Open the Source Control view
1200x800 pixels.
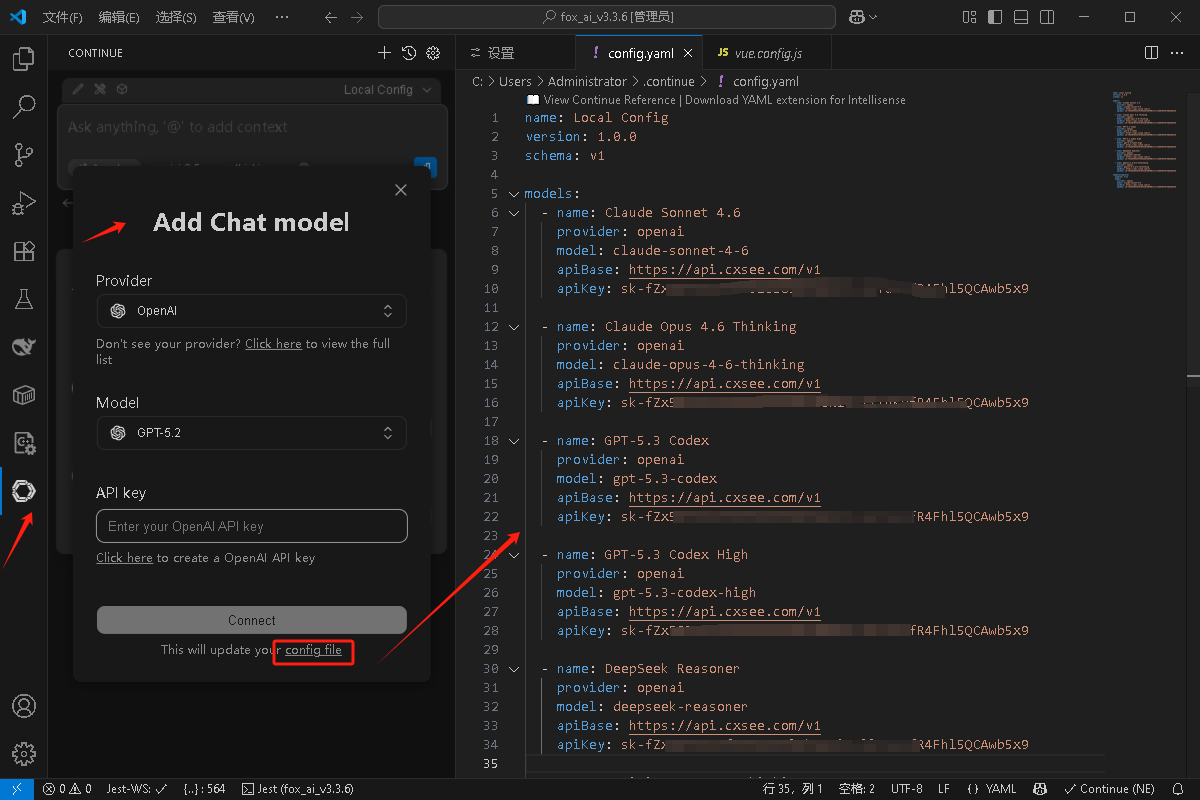[23, 154]
